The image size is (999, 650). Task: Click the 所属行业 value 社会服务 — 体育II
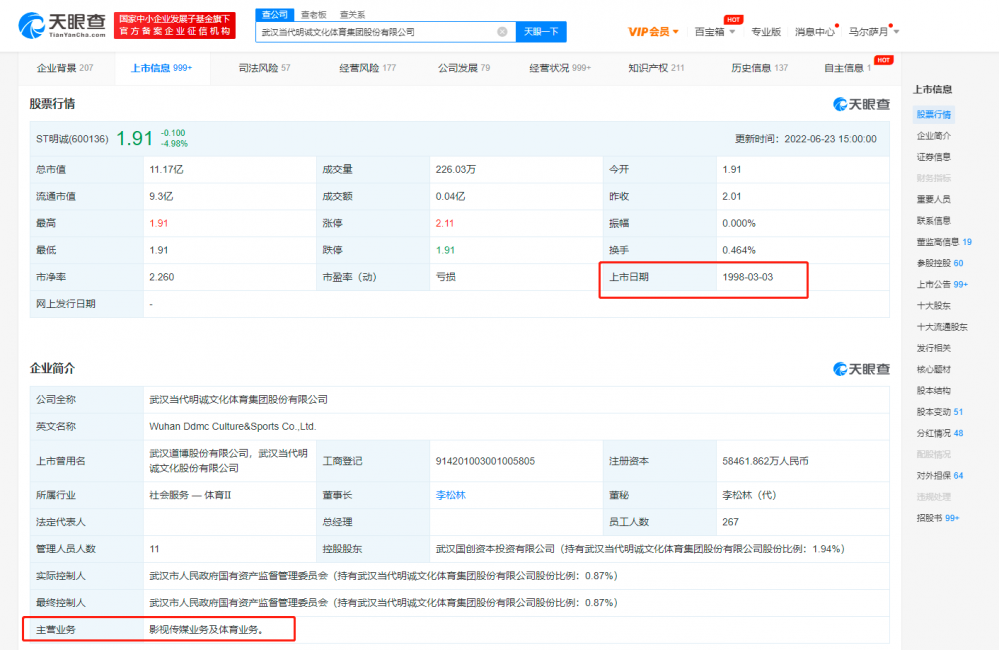(x=190, y=495)
